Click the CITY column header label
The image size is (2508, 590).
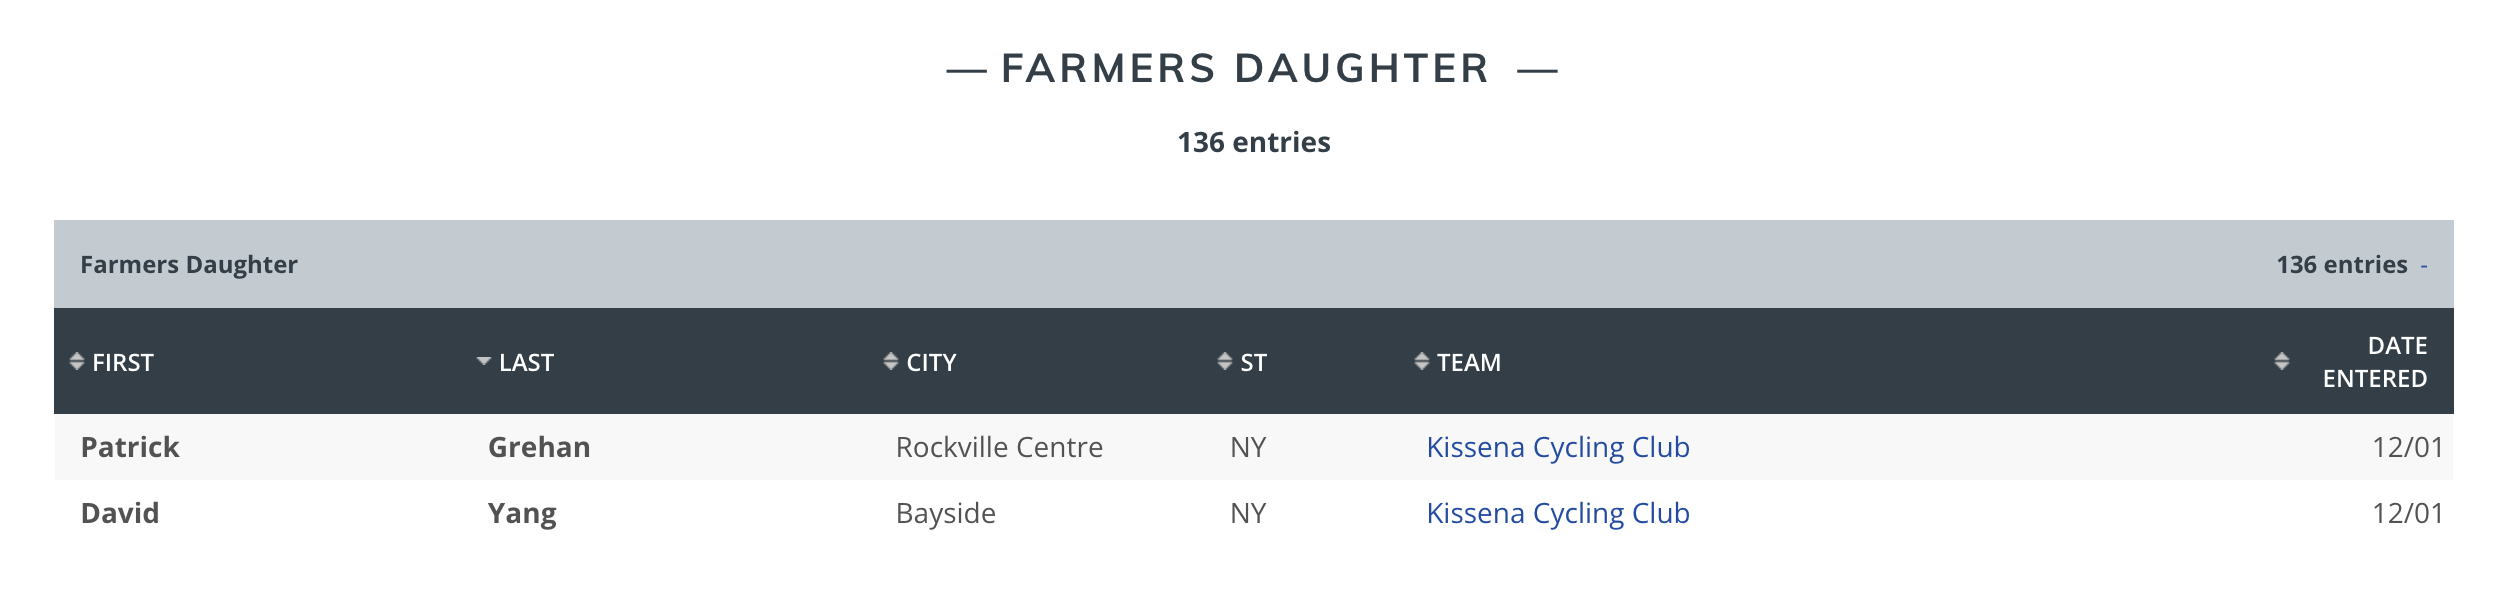[x=932, y=362]
